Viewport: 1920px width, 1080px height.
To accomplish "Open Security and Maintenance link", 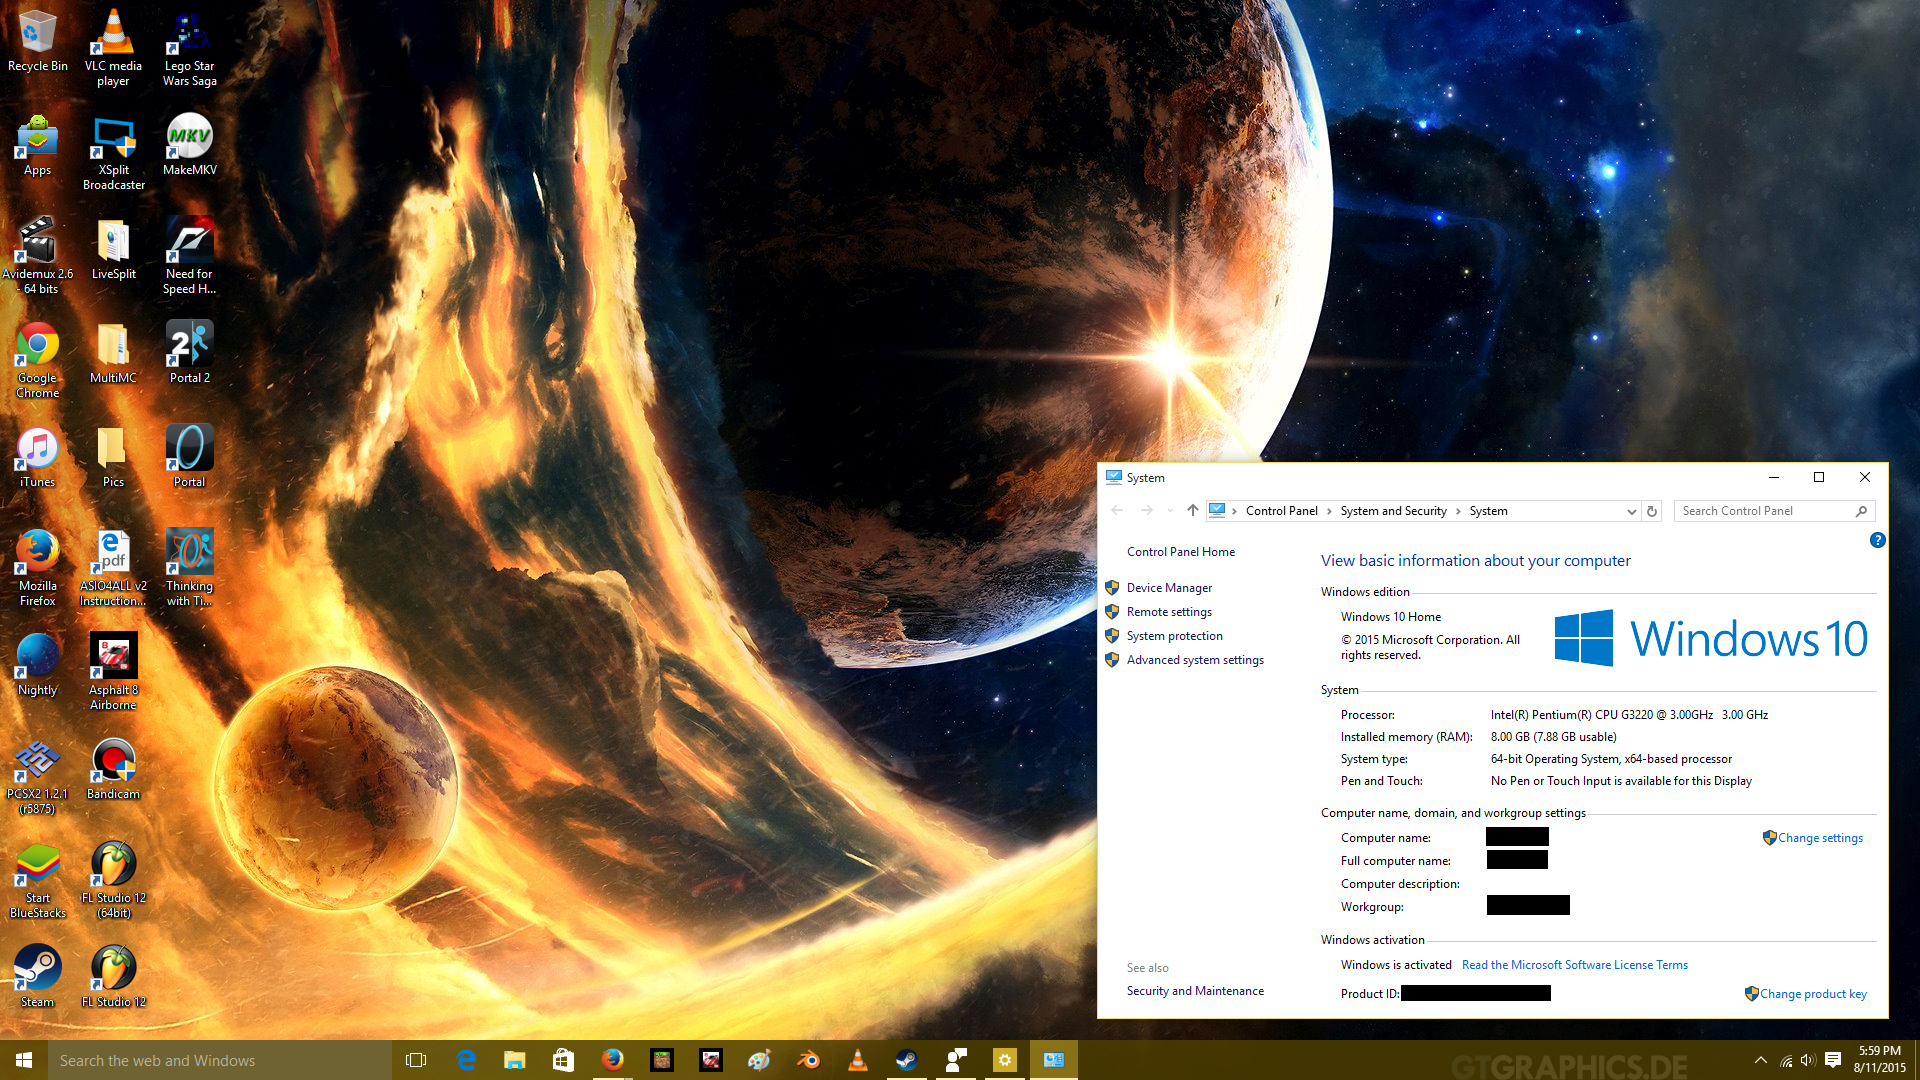I will 1195,991.
